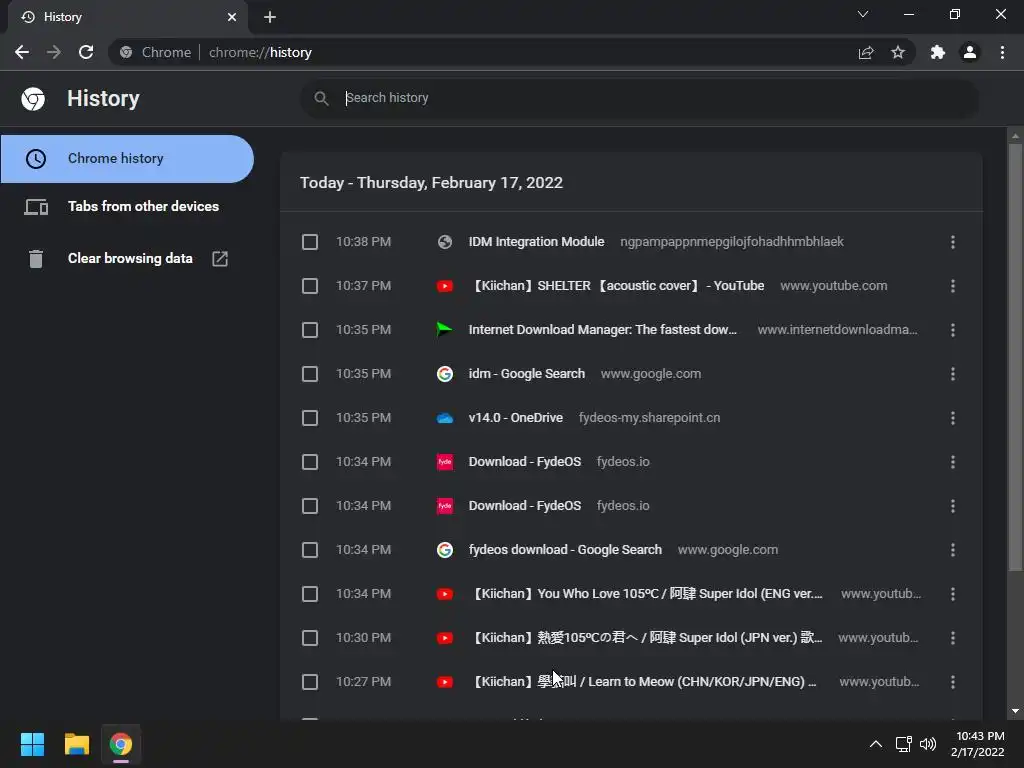1024x768 pixels.
Task: Open actions menu for SHELTER acoustic cover
Action: (953, 286)
